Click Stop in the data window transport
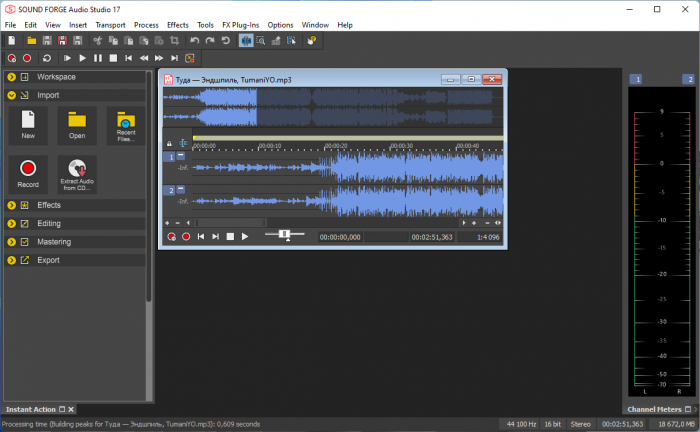700x432 pixels. 230,237
